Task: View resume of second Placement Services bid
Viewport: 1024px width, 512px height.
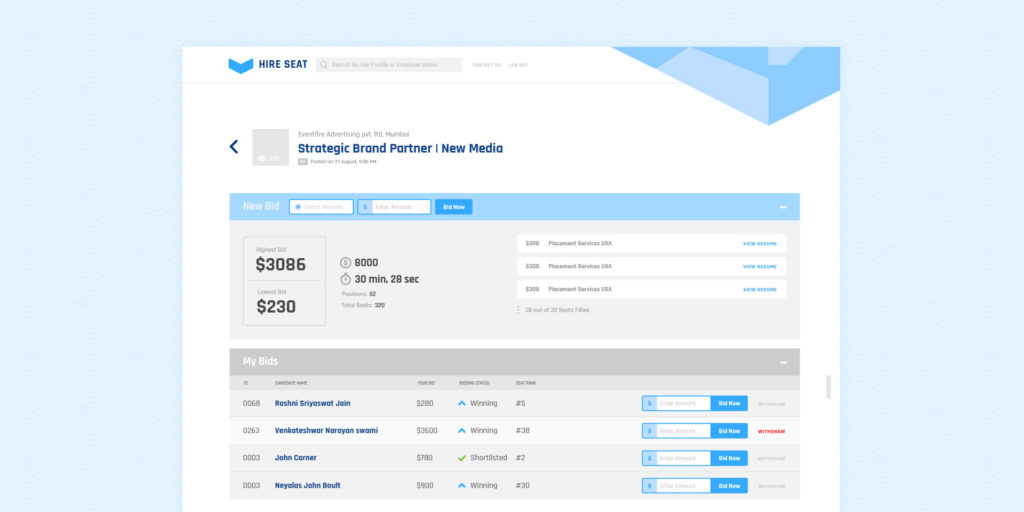Action: coord(760,266)
